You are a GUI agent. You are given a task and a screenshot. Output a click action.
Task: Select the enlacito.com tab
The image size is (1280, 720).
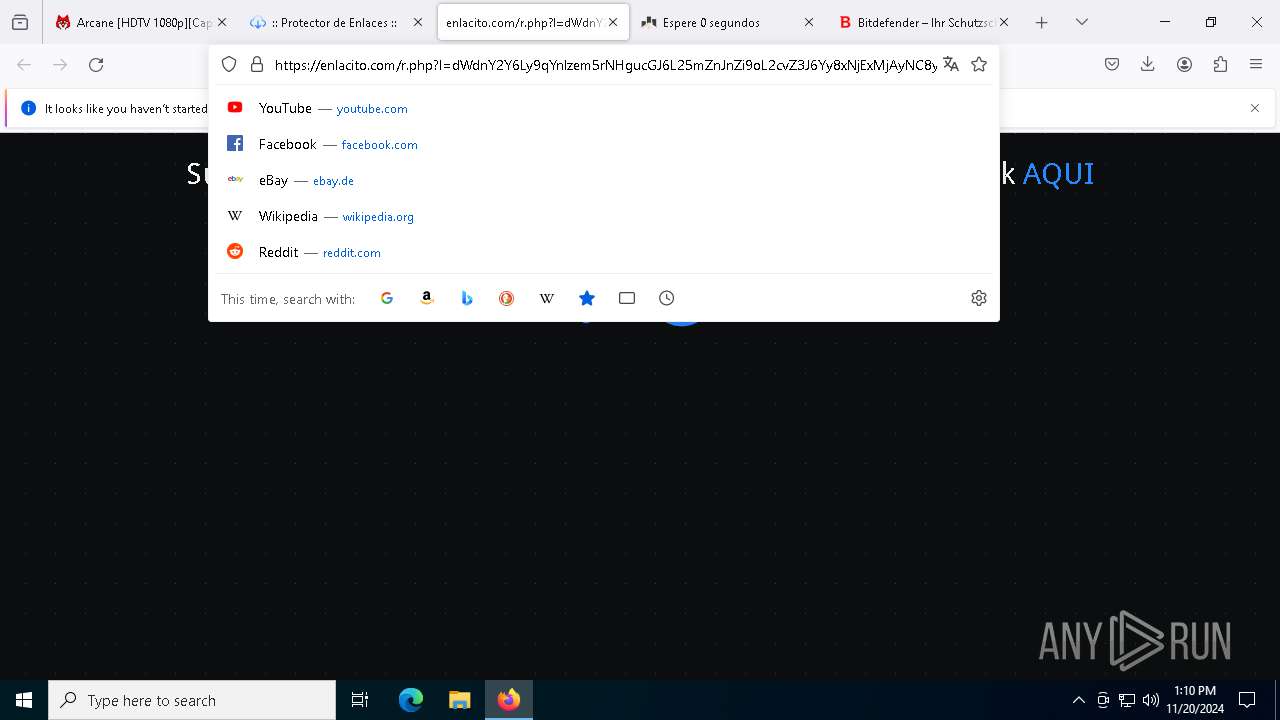(533, 22)
